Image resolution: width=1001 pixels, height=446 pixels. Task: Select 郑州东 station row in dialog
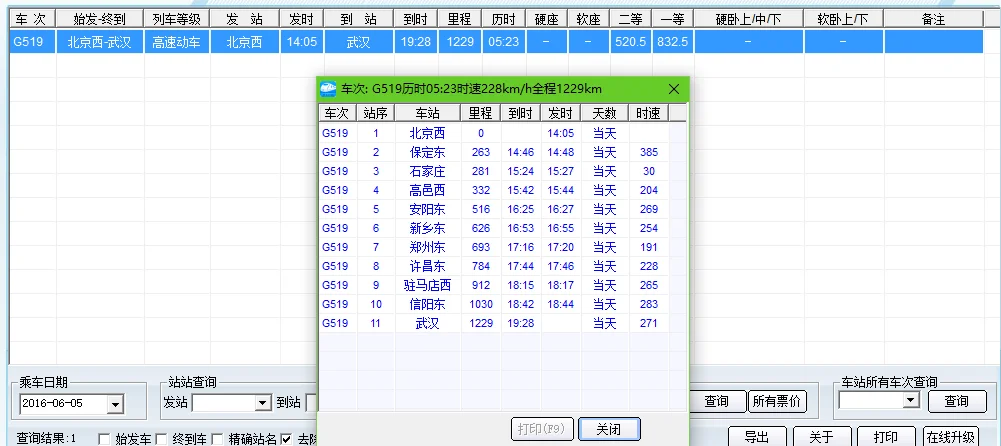pos(493,247)
